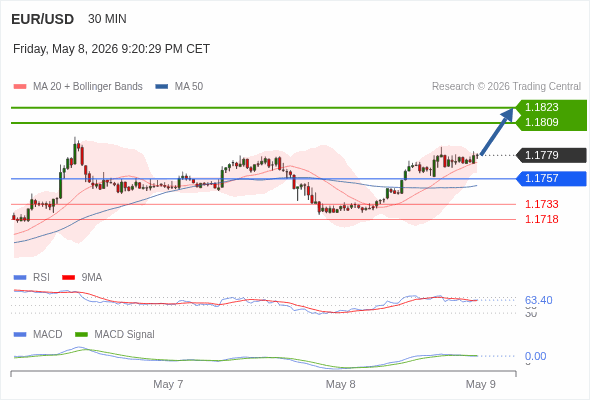Click the May 8 date axis marker
The image size is (590, 400).
[340, 384]
